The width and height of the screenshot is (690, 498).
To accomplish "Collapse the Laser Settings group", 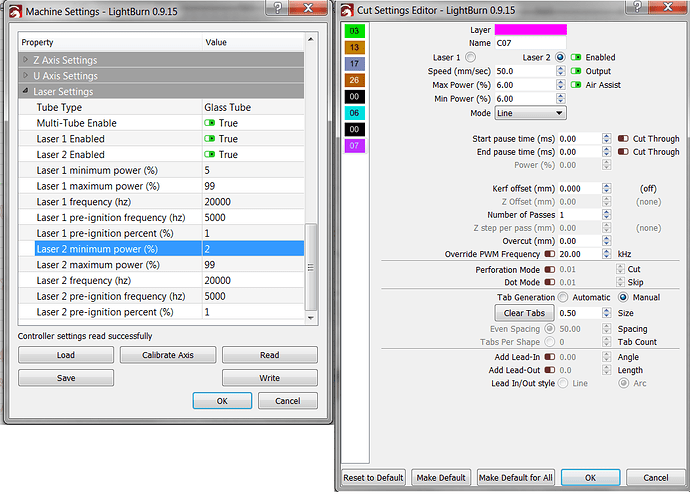I will (26, 91).
